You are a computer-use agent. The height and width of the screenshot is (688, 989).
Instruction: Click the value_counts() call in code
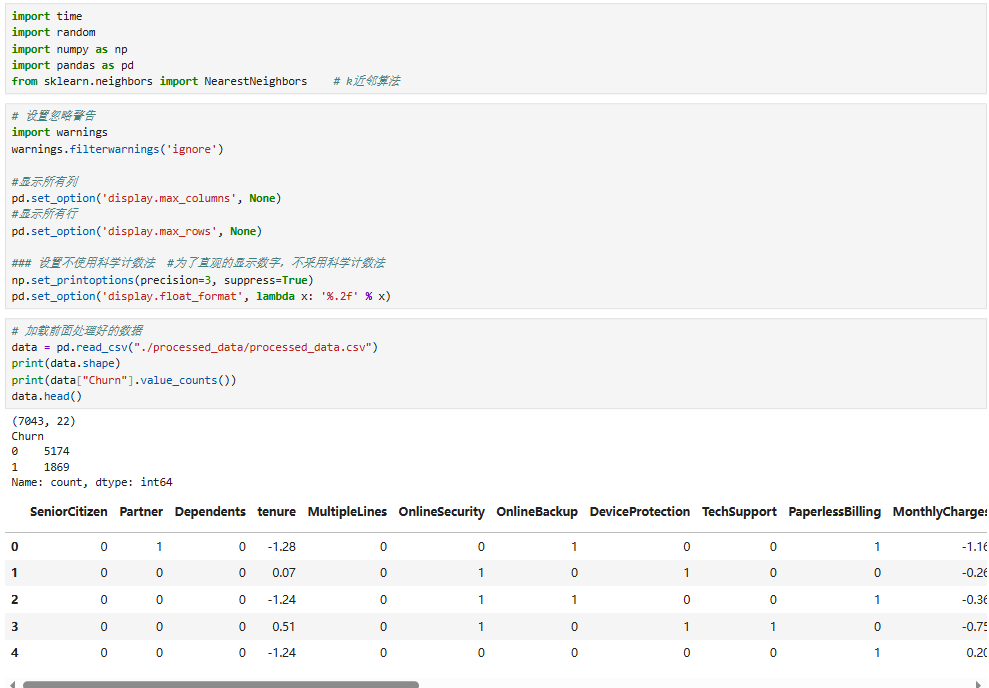pyautogui.click(x=185, y=380)
